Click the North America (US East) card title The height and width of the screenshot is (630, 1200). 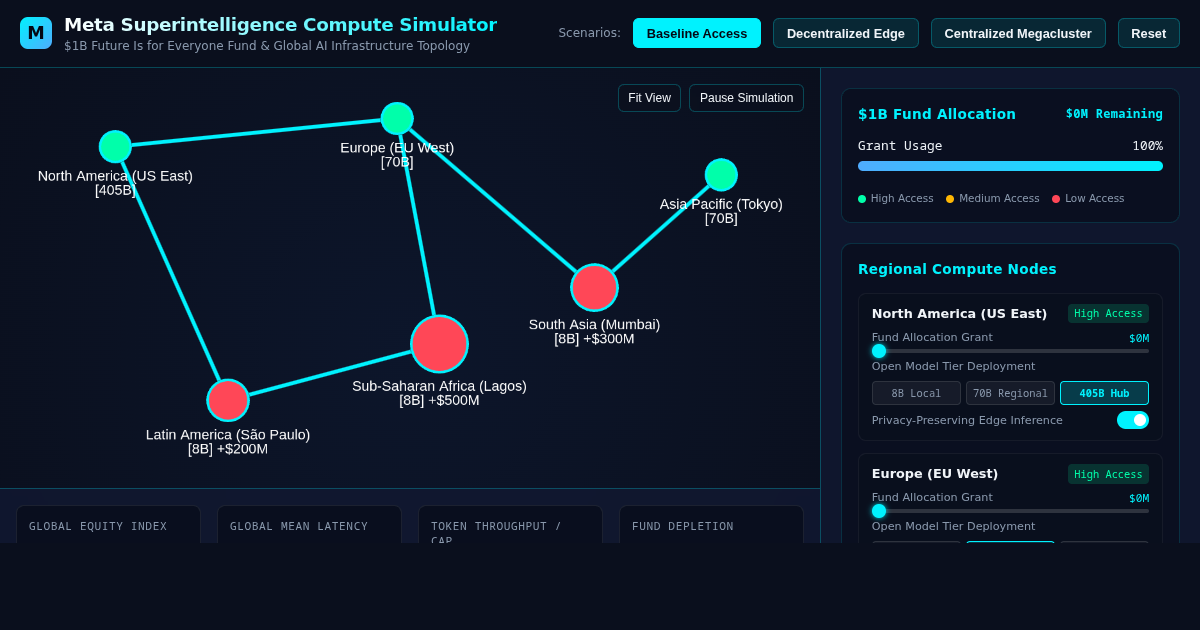click(x=959, y=314)
